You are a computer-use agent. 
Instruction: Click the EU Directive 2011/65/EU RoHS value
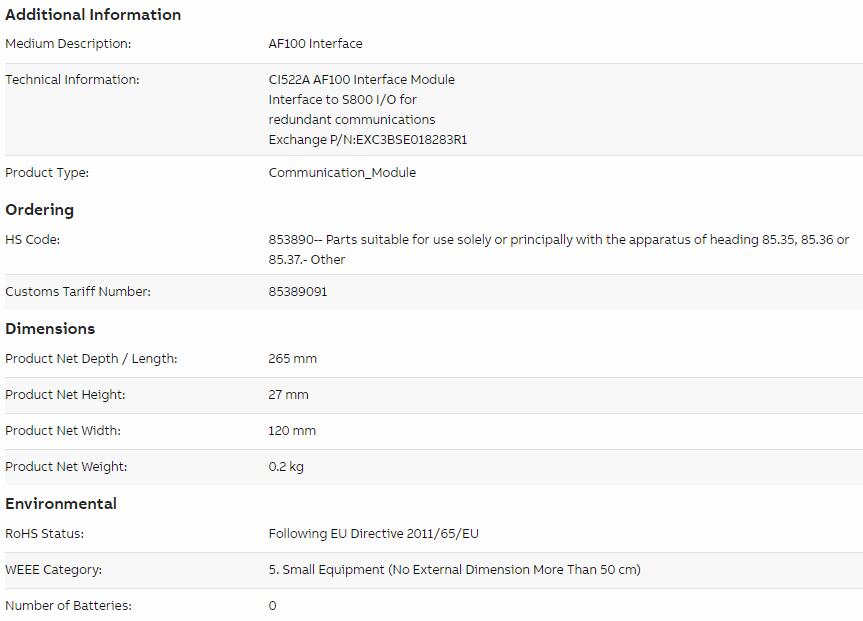tap(374, 534)
